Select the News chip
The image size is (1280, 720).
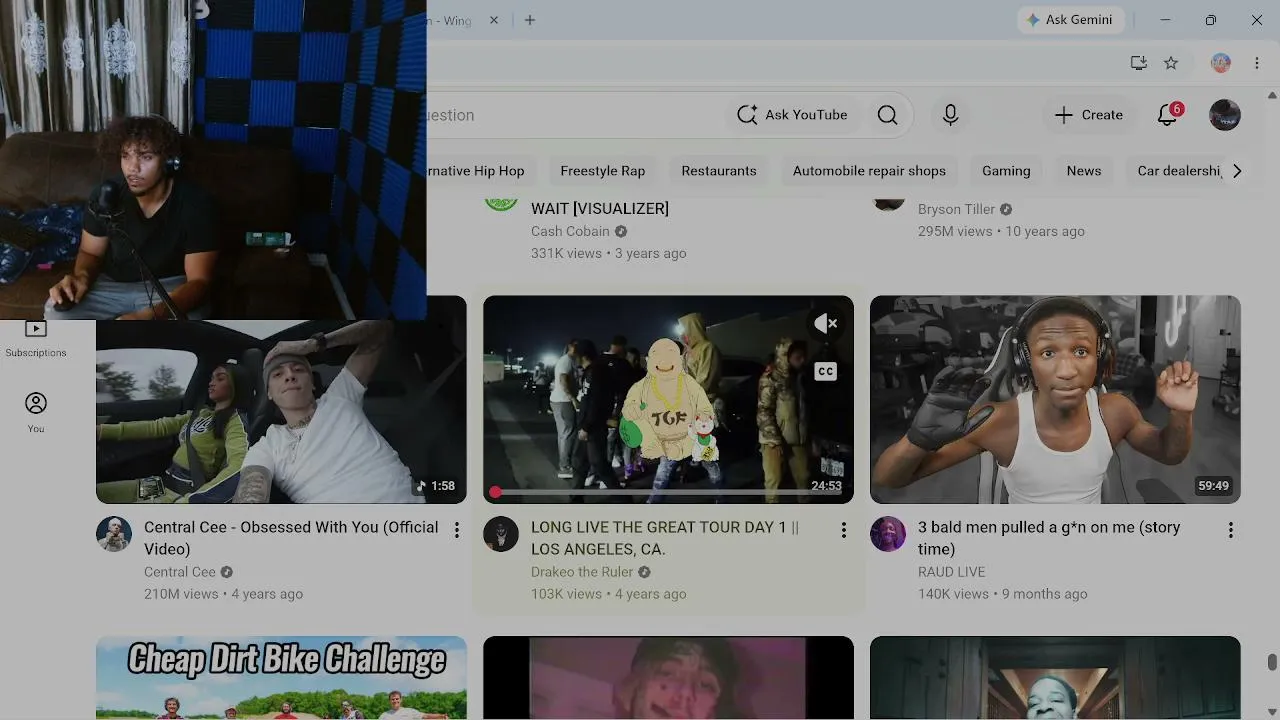coord(1084,171)
